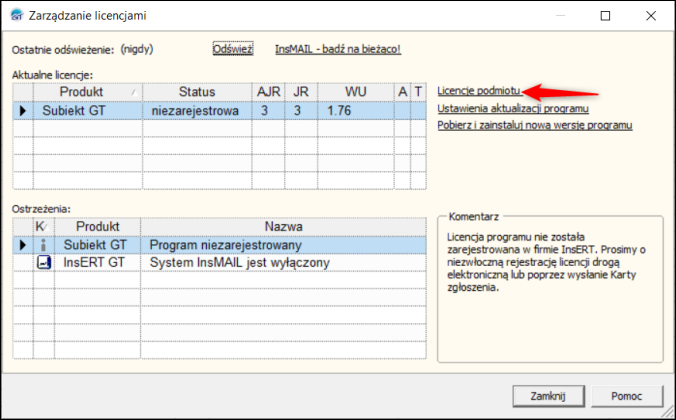676x420 pixels.
Task: Click the T column header in licenses
Action: point(418,92)
